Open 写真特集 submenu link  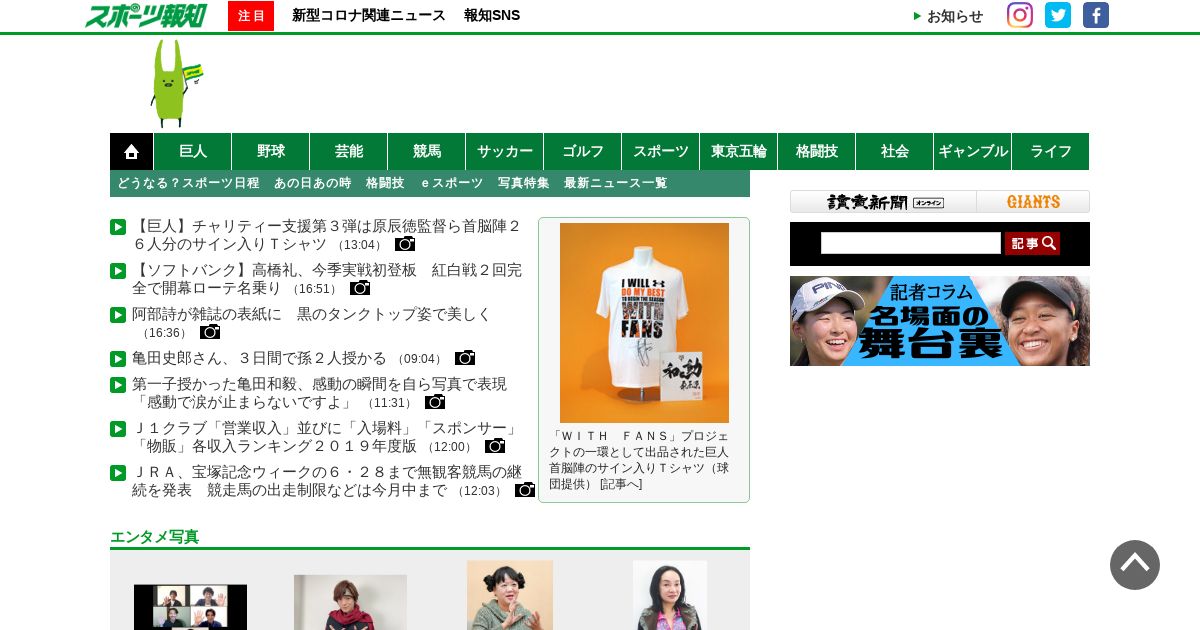pos(524,183)
